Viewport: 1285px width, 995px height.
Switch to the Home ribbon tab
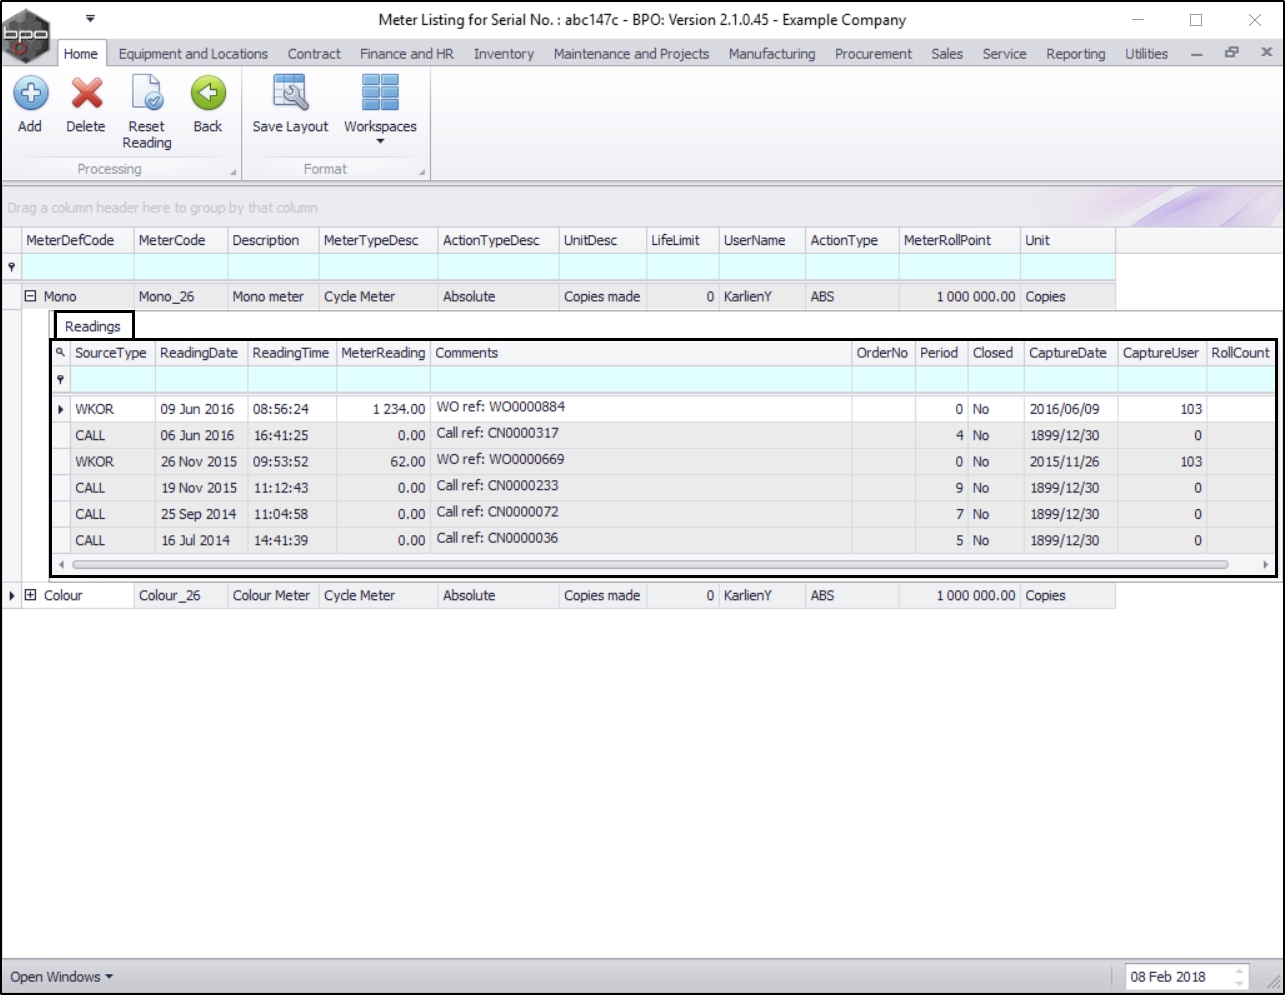pyautogui.click(x=81, y=54)
